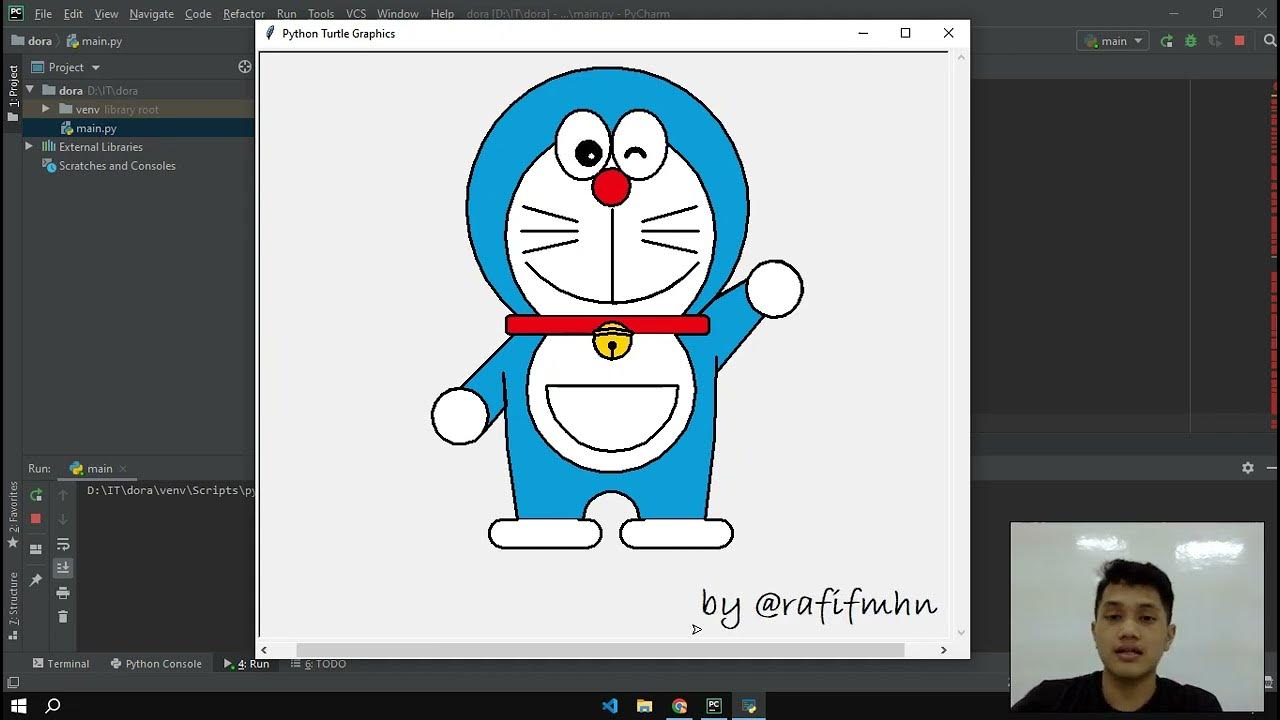Viewport: 1280px width, 720px height.
Task: Open the File menu
Action: click(x=43, y=14)
